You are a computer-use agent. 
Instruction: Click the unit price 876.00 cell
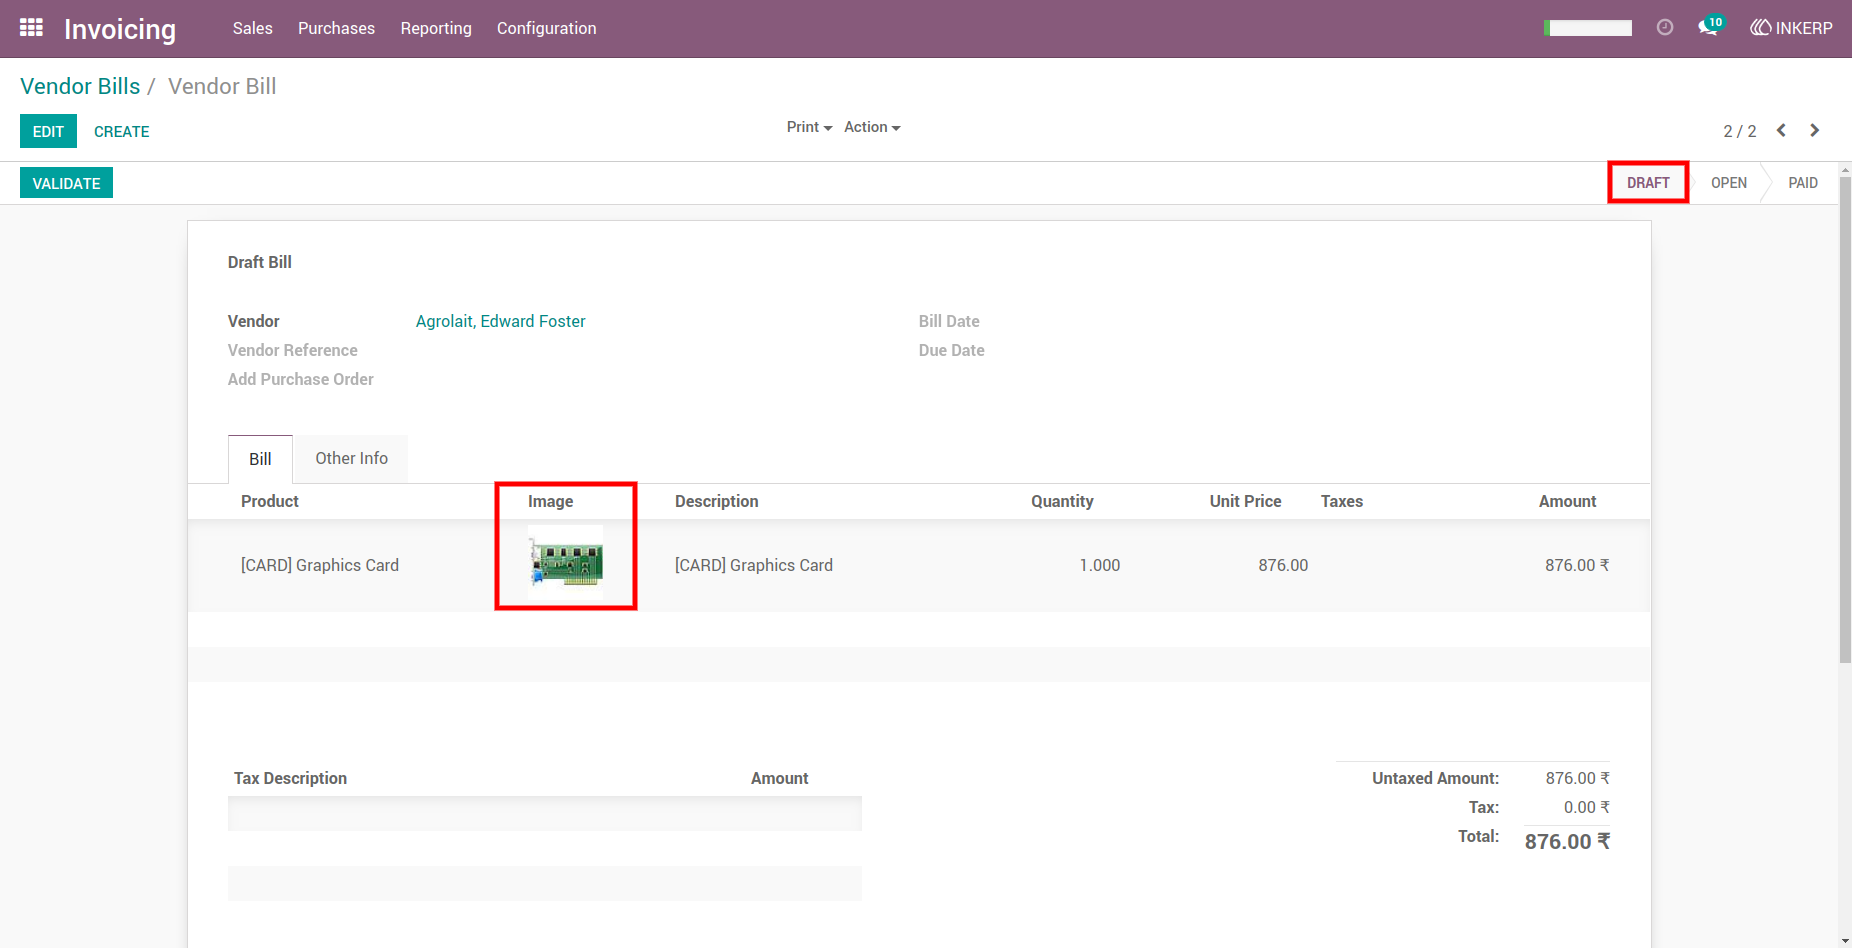(1283, 565)
